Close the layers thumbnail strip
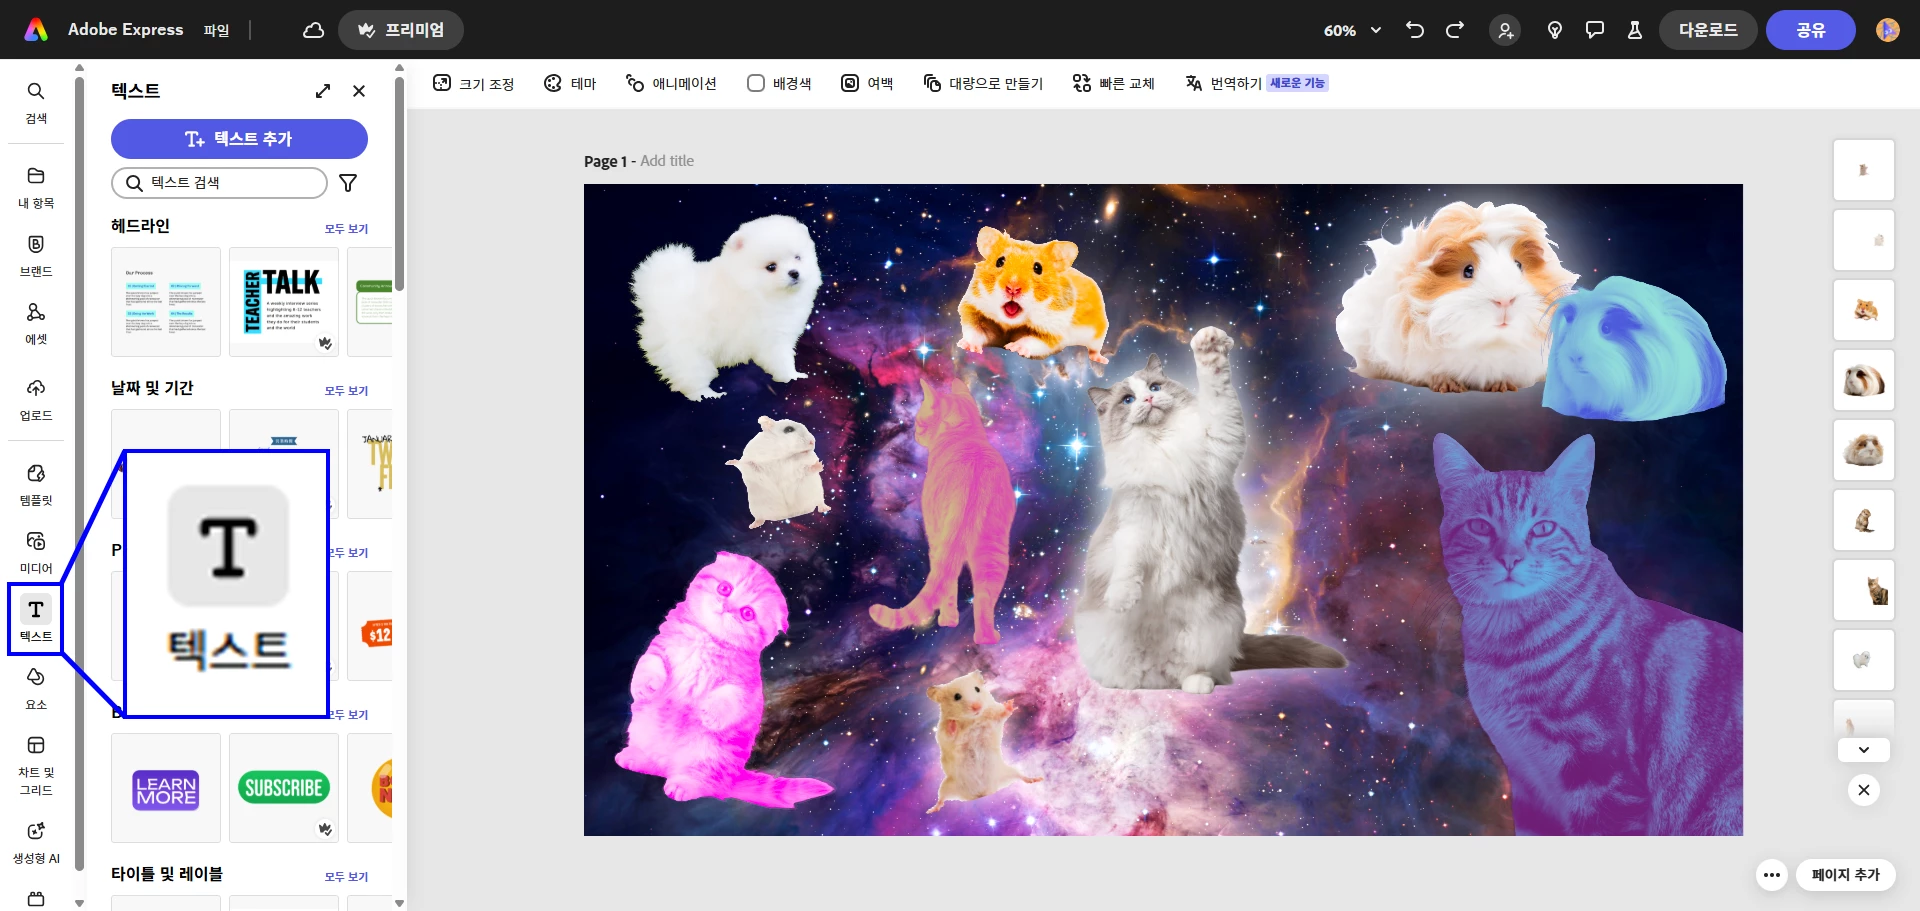The width and height of the screenshot is (1920, 911). point(1864,790)
